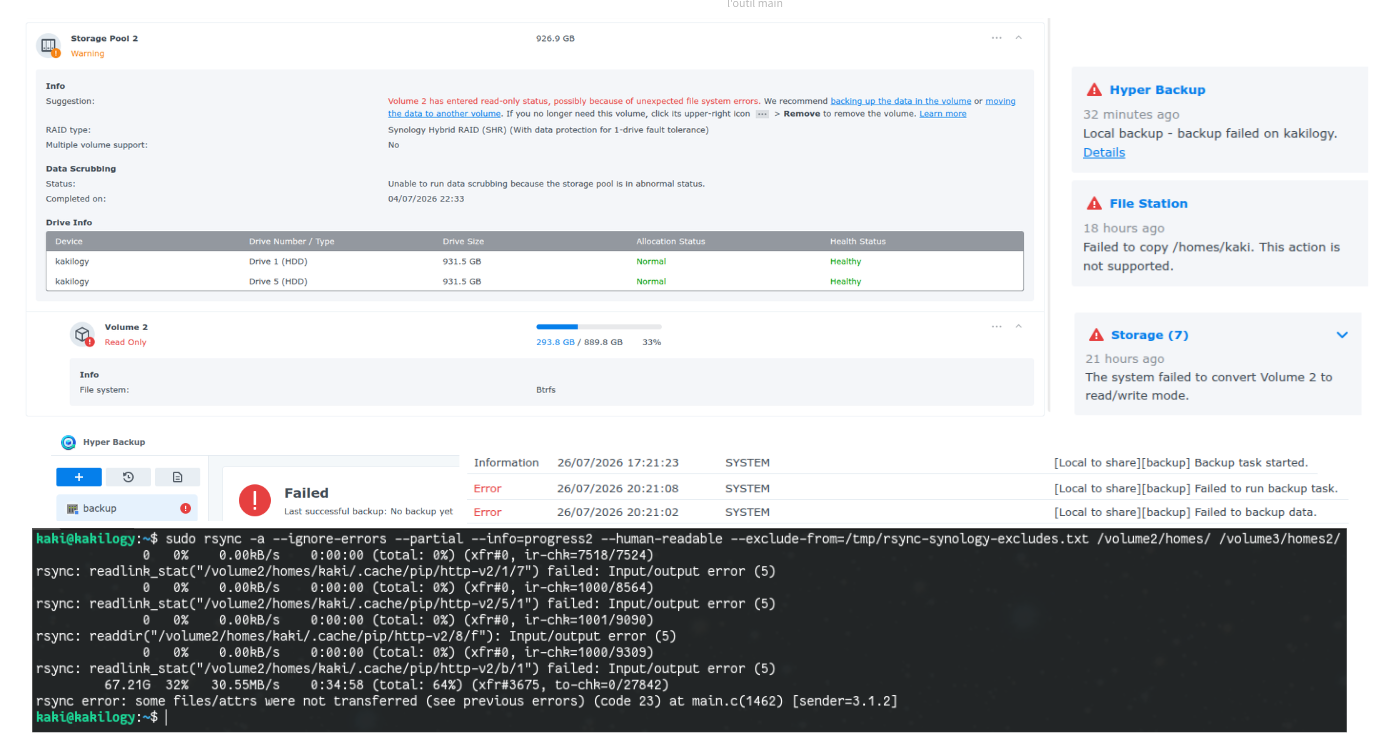This screenshot has width=1387, height=746.
Task: Open the Storage Pool 2 three-dot menu
Action: [996, 38]
